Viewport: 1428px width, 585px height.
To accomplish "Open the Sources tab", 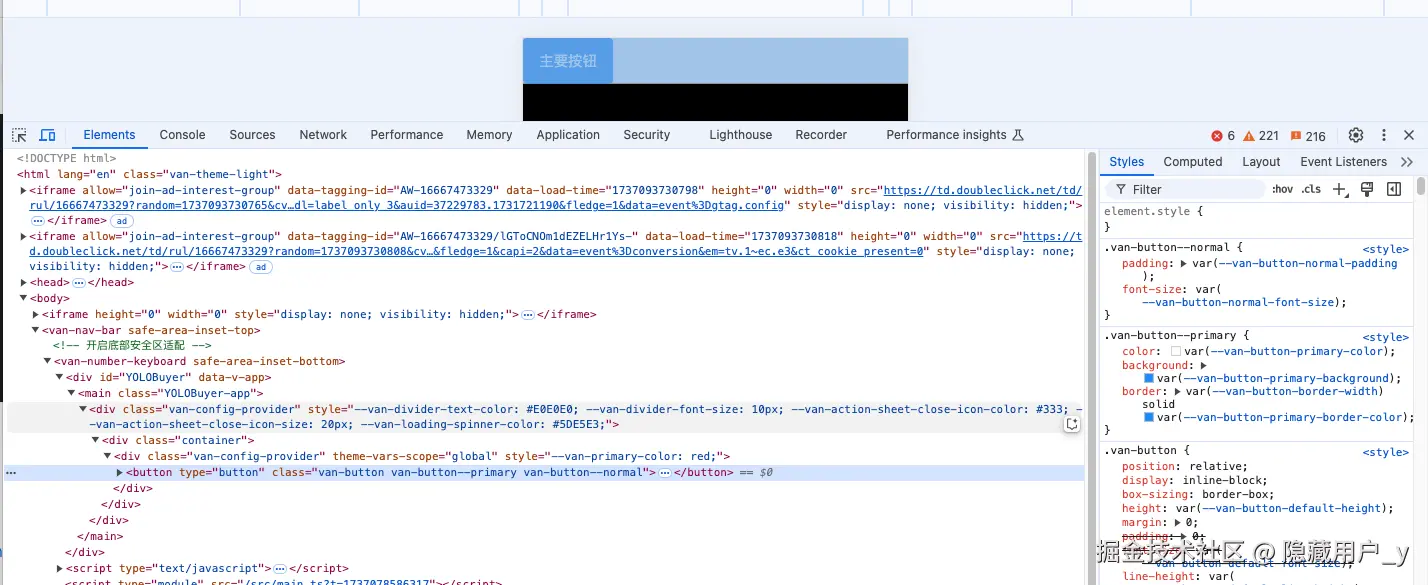I will (252, 135).
